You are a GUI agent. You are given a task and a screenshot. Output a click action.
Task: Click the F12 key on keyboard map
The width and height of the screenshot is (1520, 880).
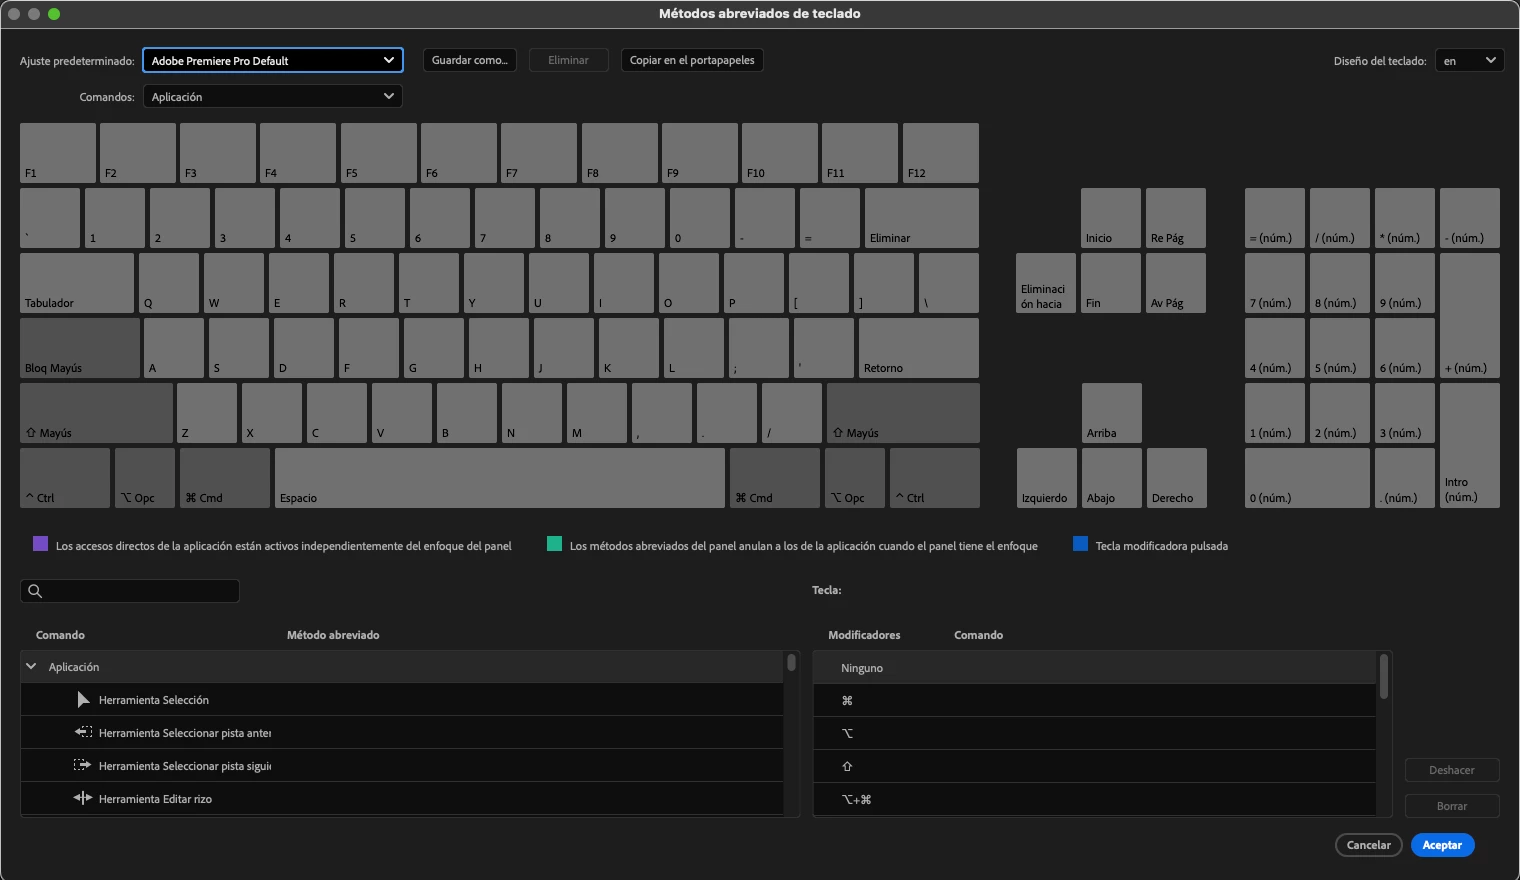941,153
